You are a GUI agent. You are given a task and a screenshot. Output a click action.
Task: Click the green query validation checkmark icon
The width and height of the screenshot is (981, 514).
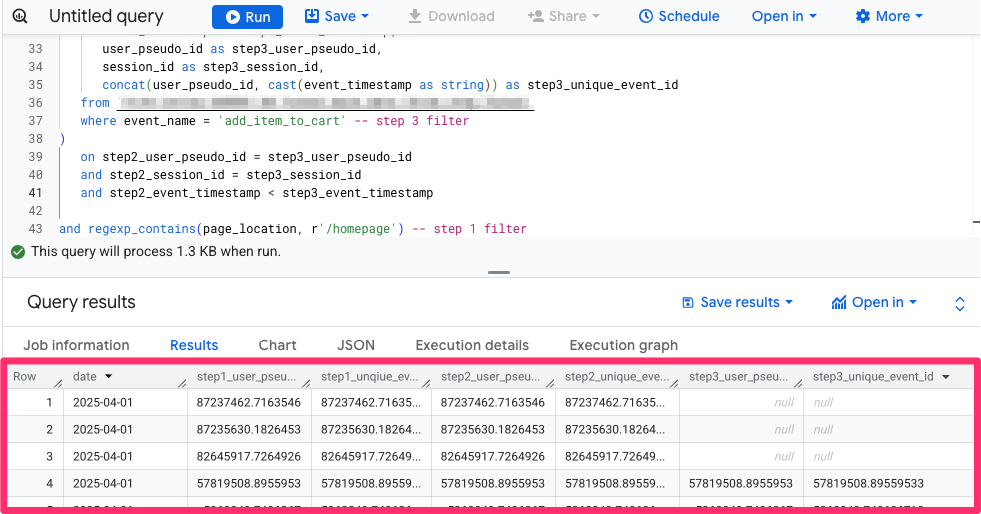coord(17,252)
